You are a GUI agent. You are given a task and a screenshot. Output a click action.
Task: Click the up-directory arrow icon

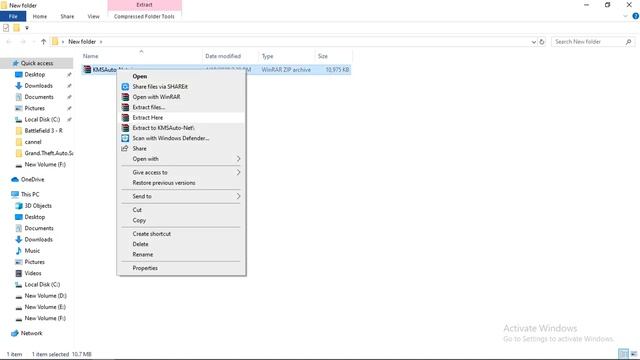pos(43,42)
